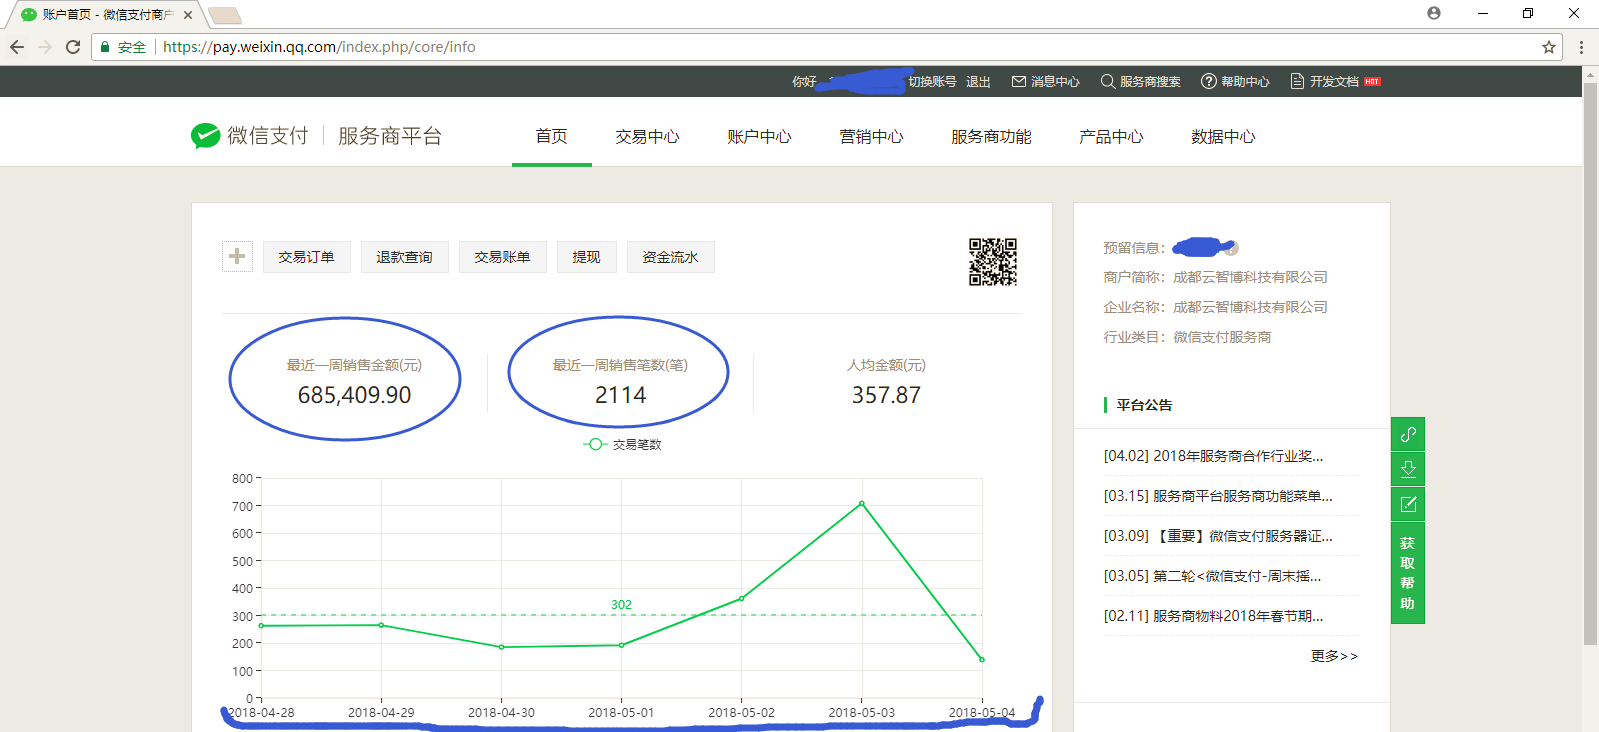Click the browser forward arrow

(x=45, y=47)
